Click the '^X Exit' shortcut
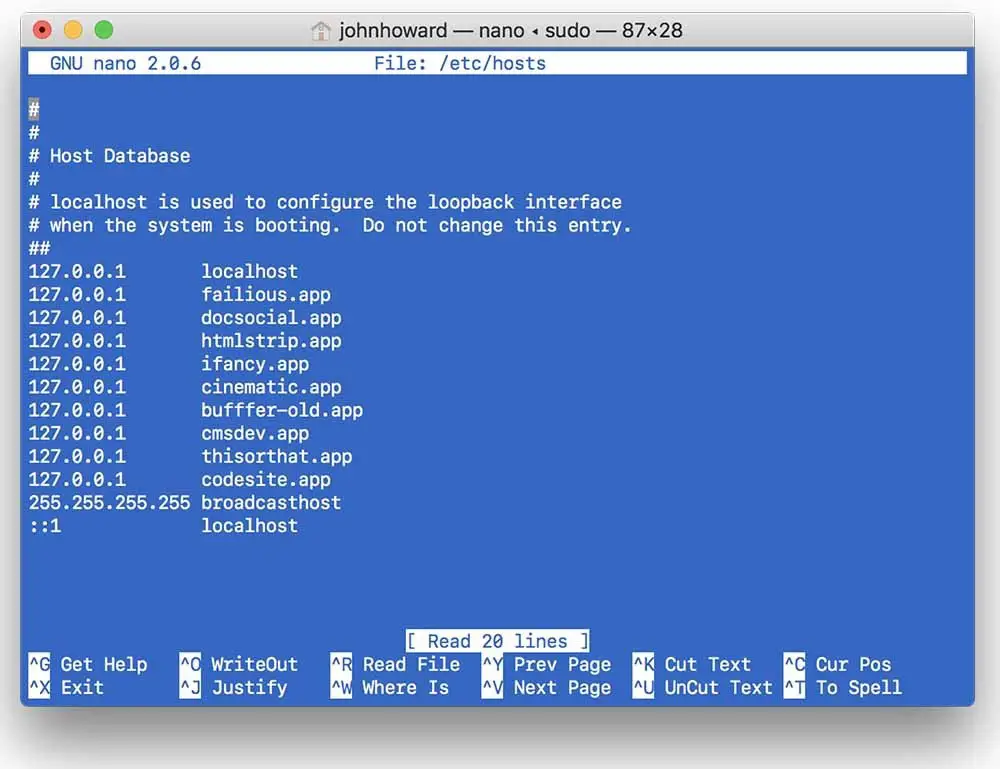This screenshot has width=1000, height=769. (66, 687)
